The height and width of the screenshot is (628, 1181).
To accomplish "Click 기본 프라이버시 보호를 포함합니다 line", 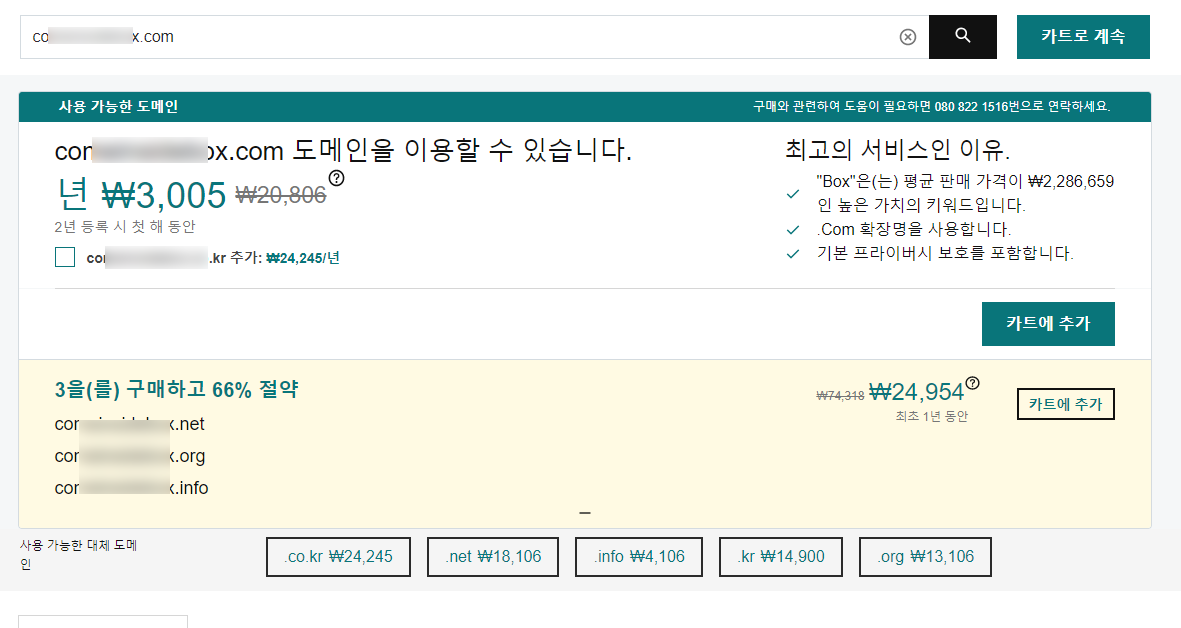I will tap(945, 253).
